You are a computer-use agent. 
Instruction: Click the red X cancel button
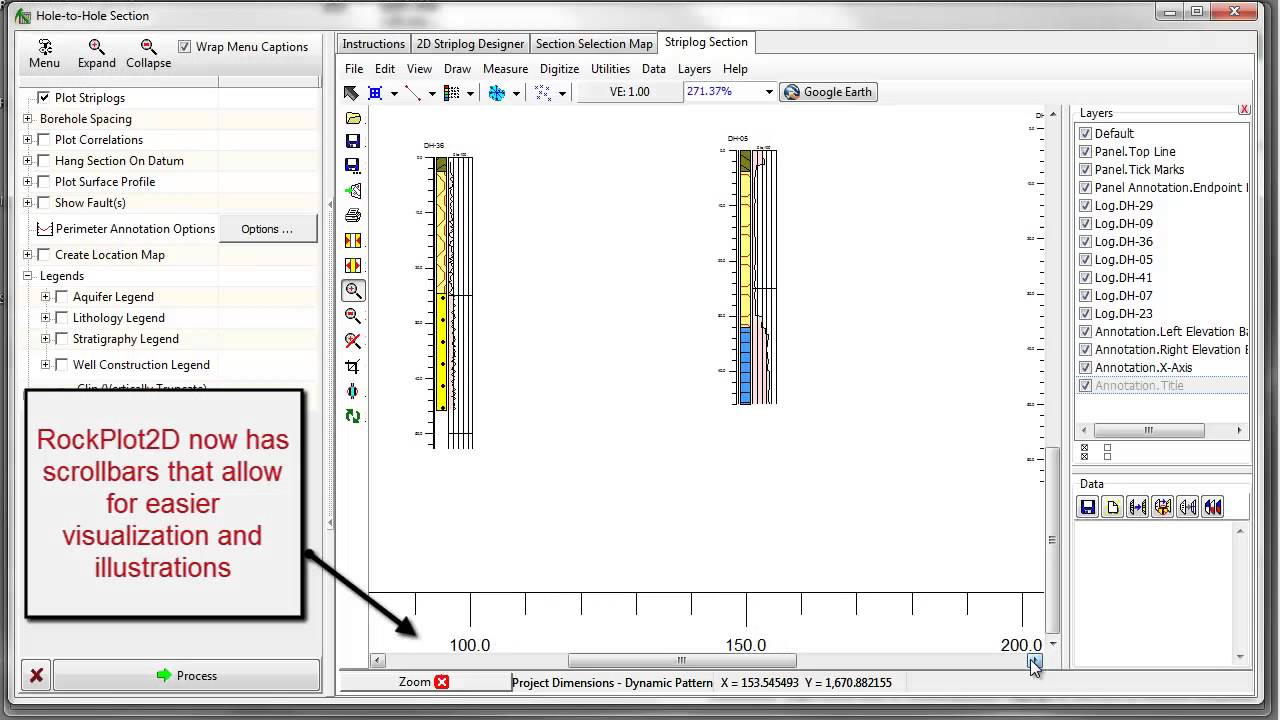(x=36, y=676)
